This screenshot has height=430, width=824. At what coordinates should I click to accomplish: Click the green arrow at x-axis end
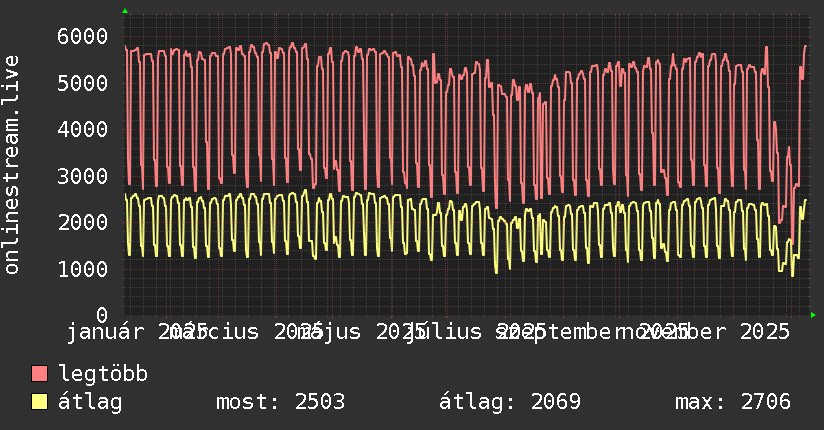[813, 315]
